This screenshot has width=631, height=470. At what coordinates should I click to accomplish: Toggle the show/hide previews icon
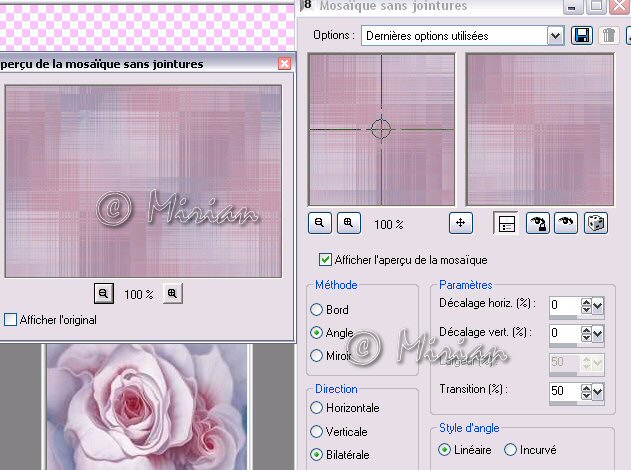(507, 224)
